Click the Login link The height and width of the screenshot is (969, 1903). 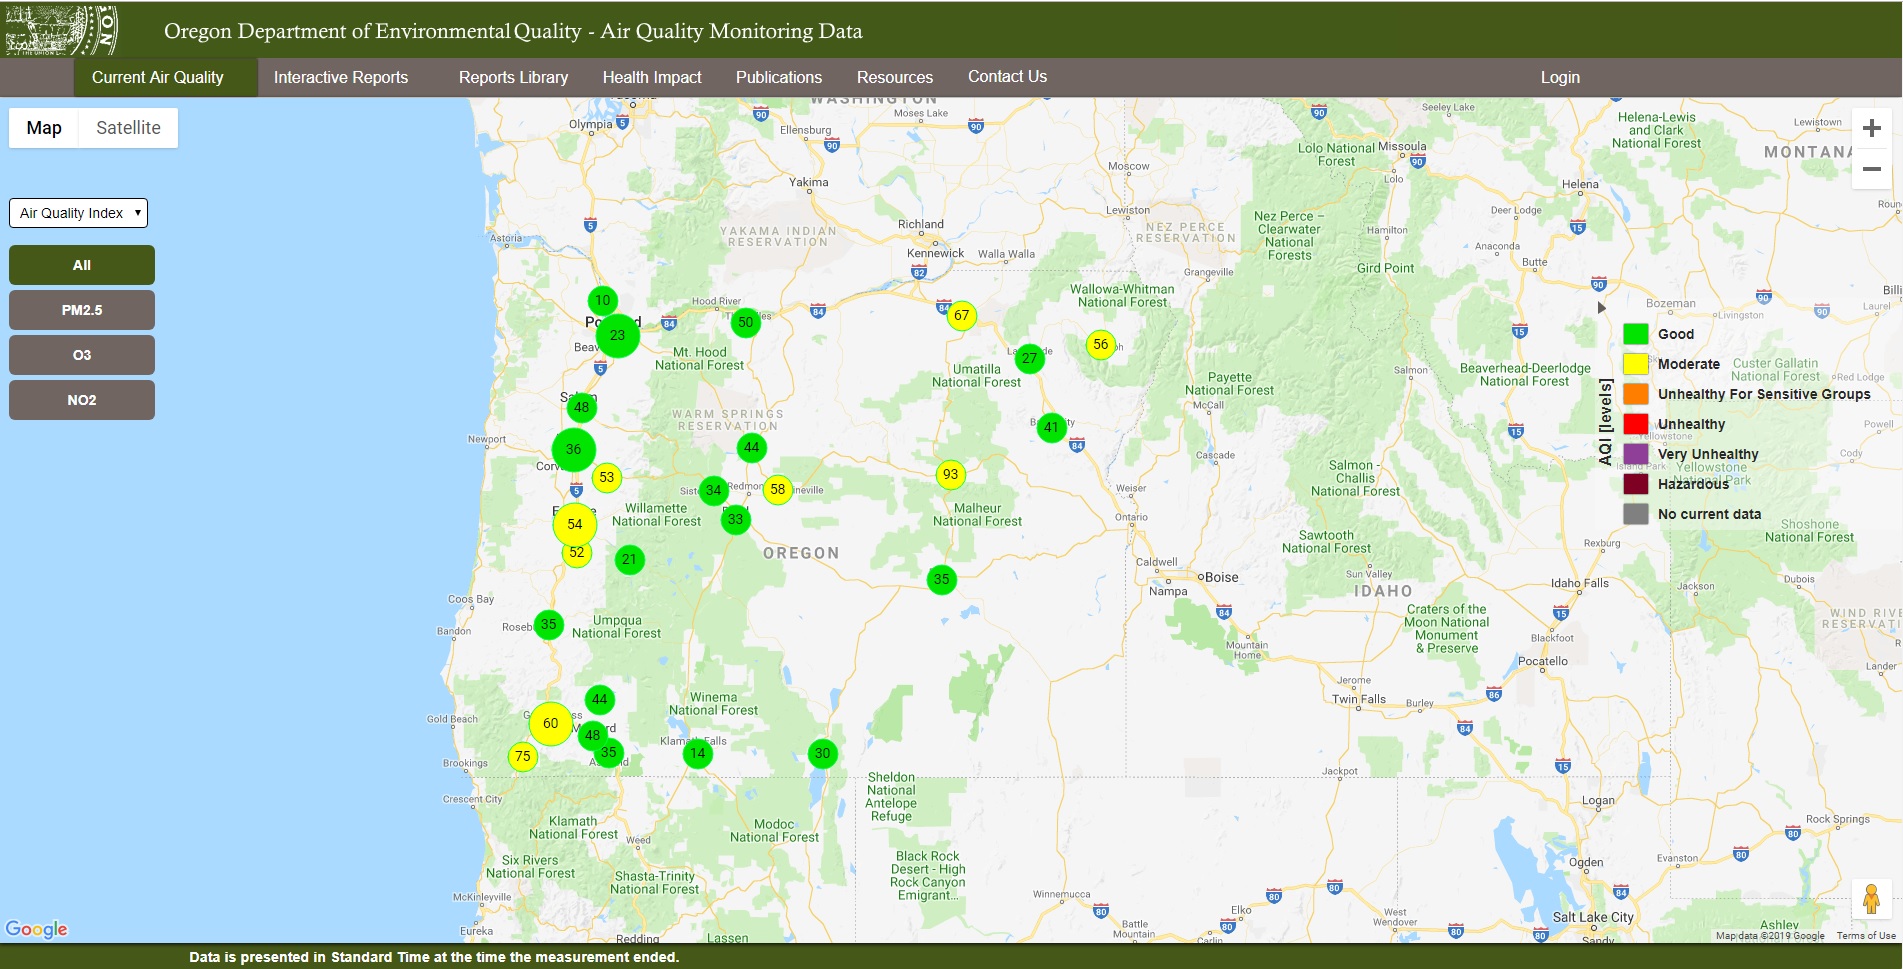point(1559,77)
